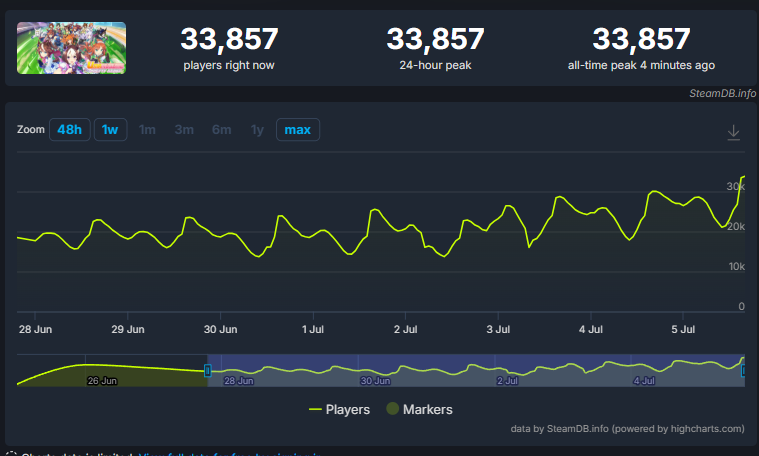
Task: Select the 3m zoom range
Action: point(184,130)
